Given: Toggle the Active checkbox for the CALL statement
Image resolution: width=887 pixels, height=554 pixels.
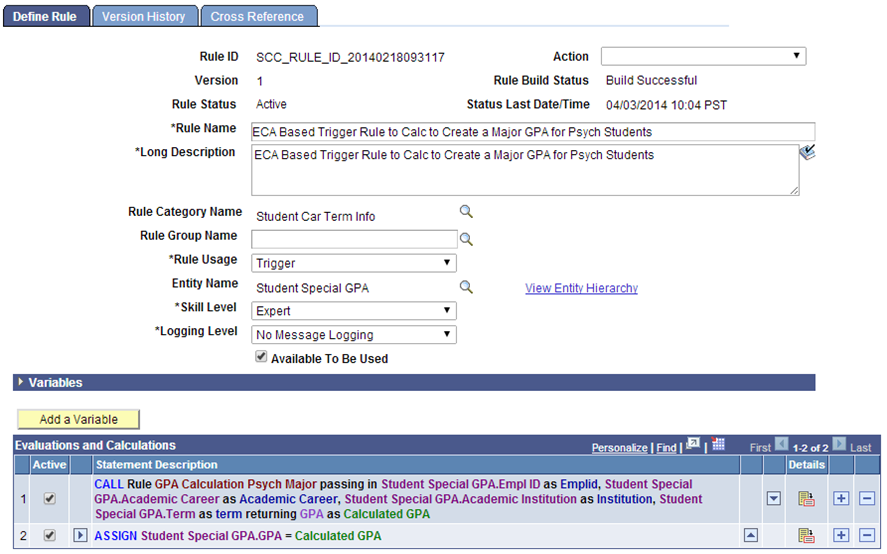Looking at the screenshot, I should point(50,499).
